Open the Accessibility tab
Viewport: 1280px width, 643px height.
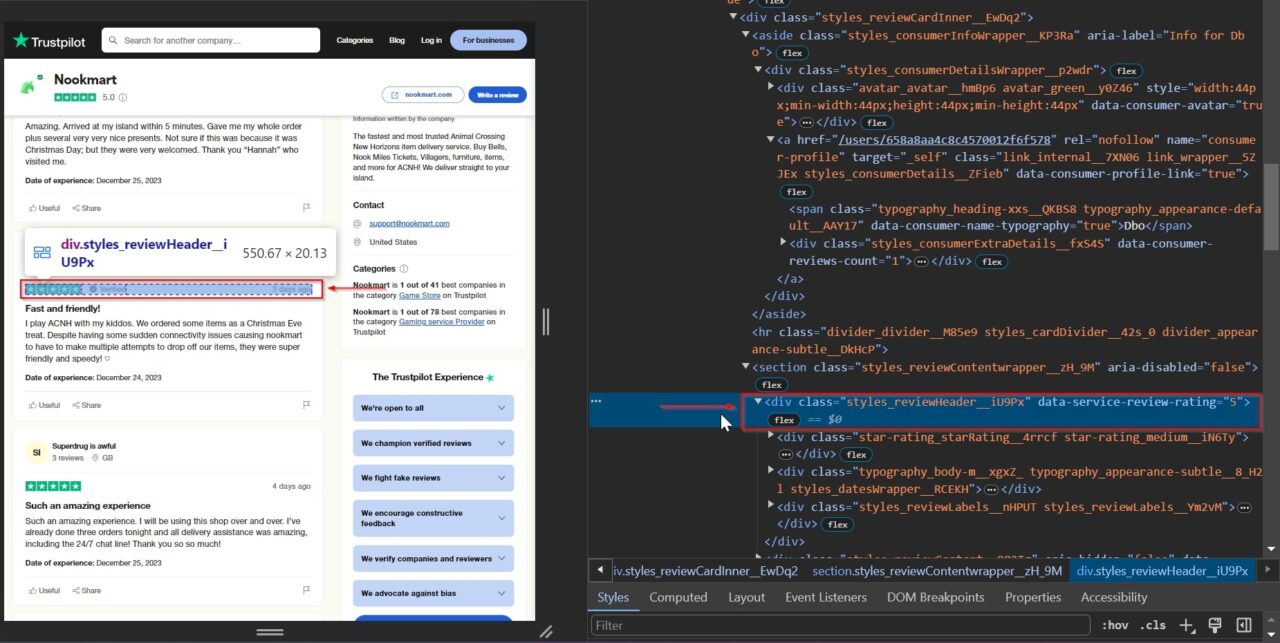click(1114, 597)
